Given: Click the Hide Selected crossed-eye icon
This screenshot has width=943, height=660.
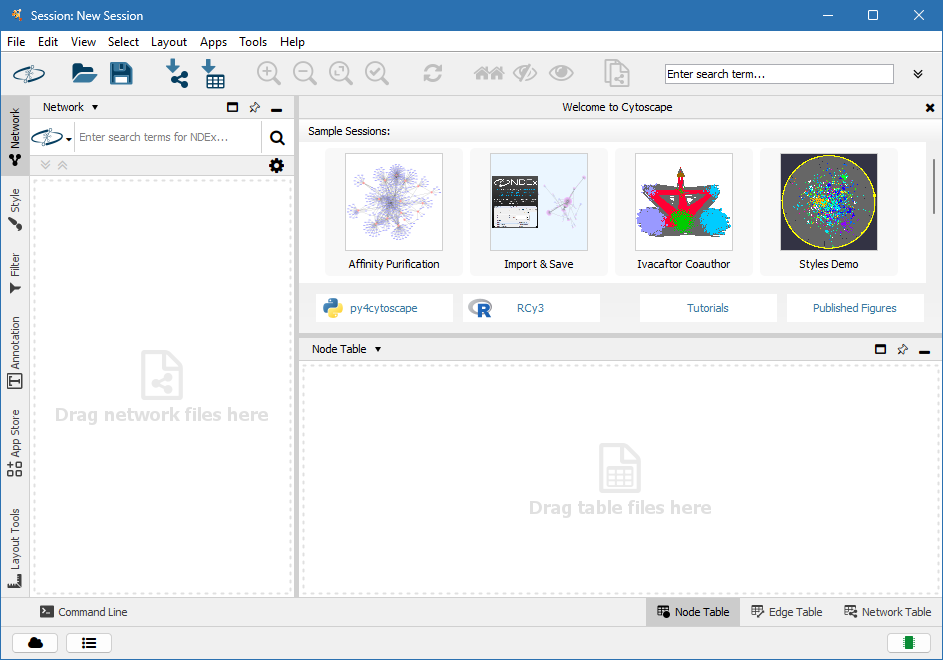Looking at the screenshot, I should coord(524,73).
